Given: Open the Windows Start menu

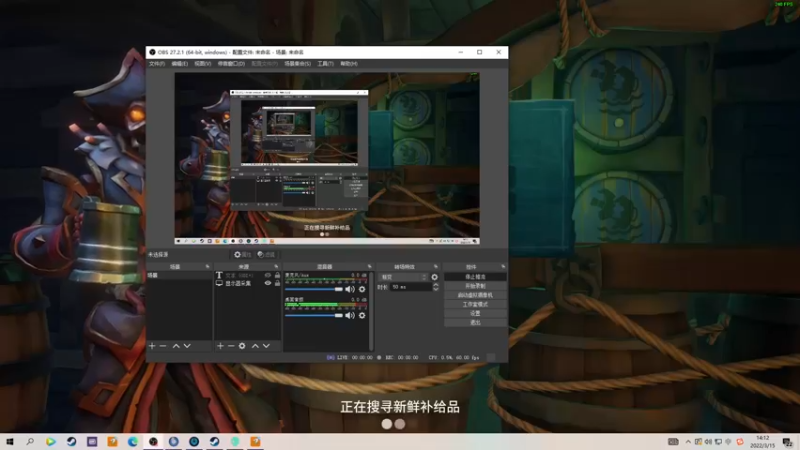Looking at the screenshot, I should [9, 441].
